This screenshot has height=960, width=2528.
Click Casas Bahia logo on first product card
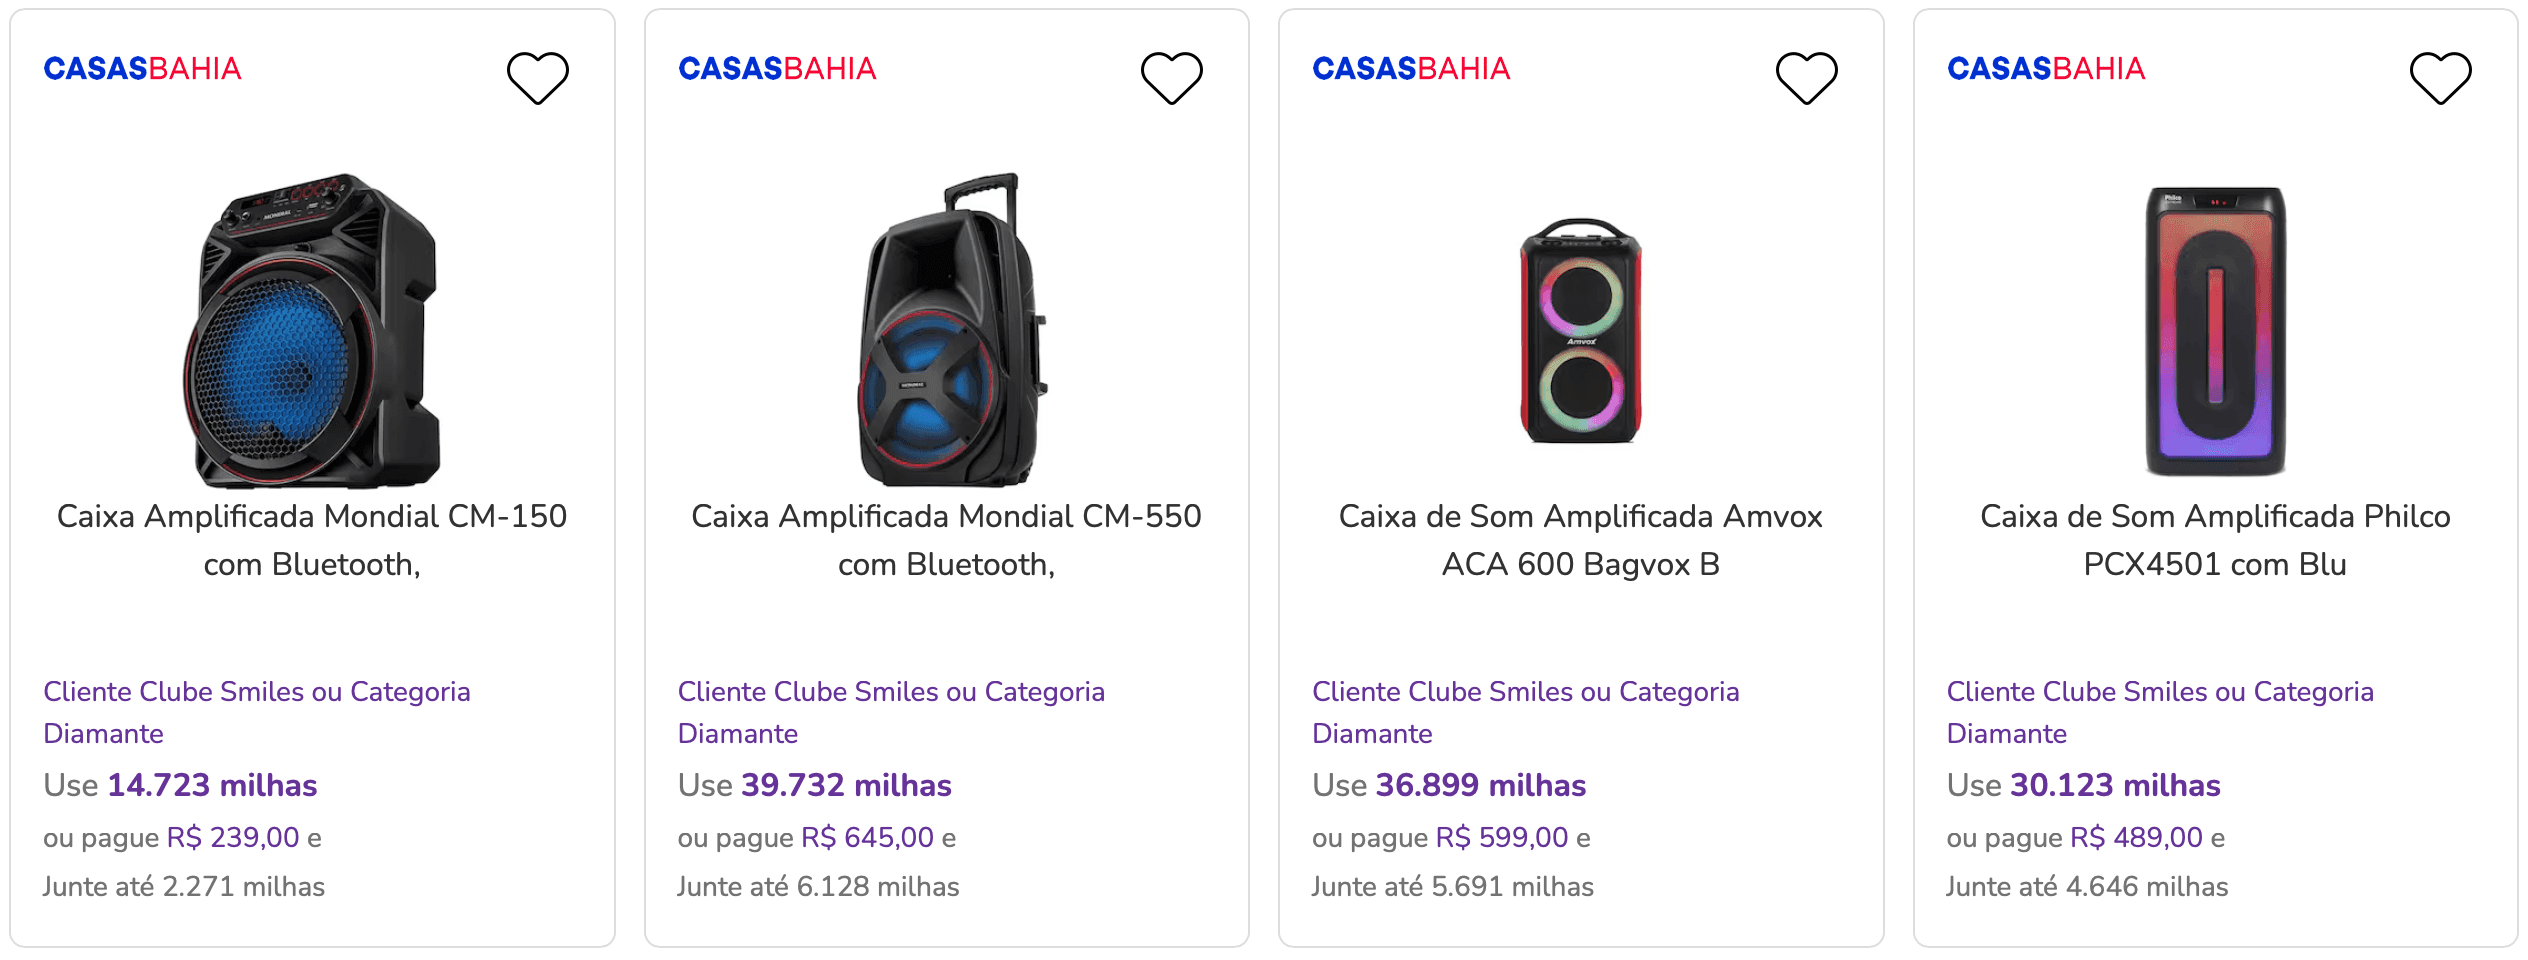click(142, 69)
